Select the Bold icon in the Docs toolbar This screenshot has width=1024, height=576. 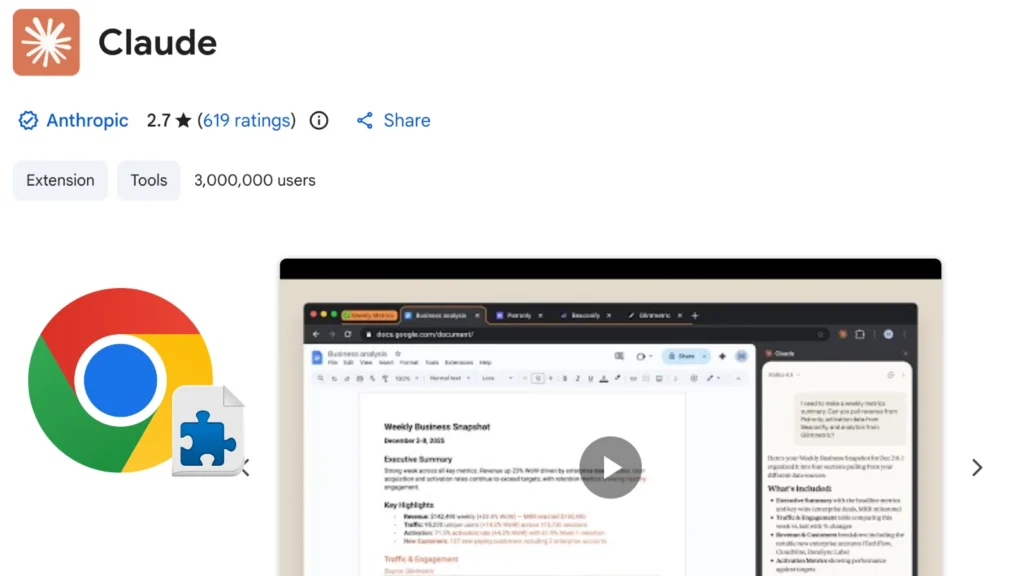coord(565,378)
